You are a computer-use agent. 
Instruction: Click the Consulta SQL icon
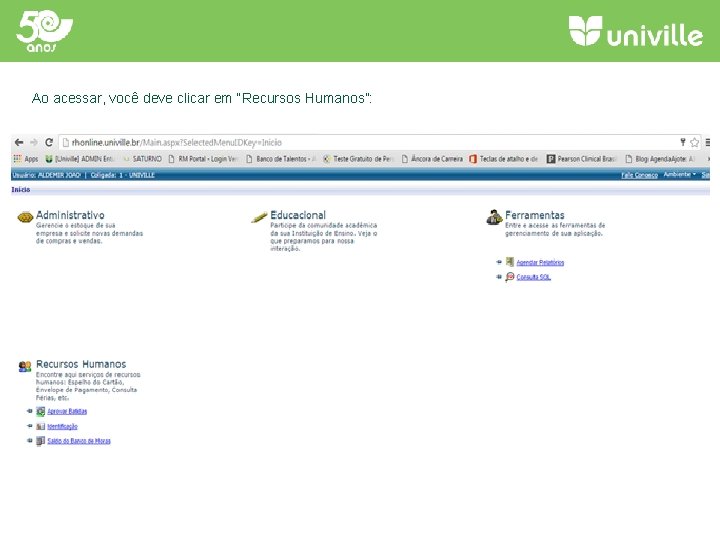click(x=510, y=277)
